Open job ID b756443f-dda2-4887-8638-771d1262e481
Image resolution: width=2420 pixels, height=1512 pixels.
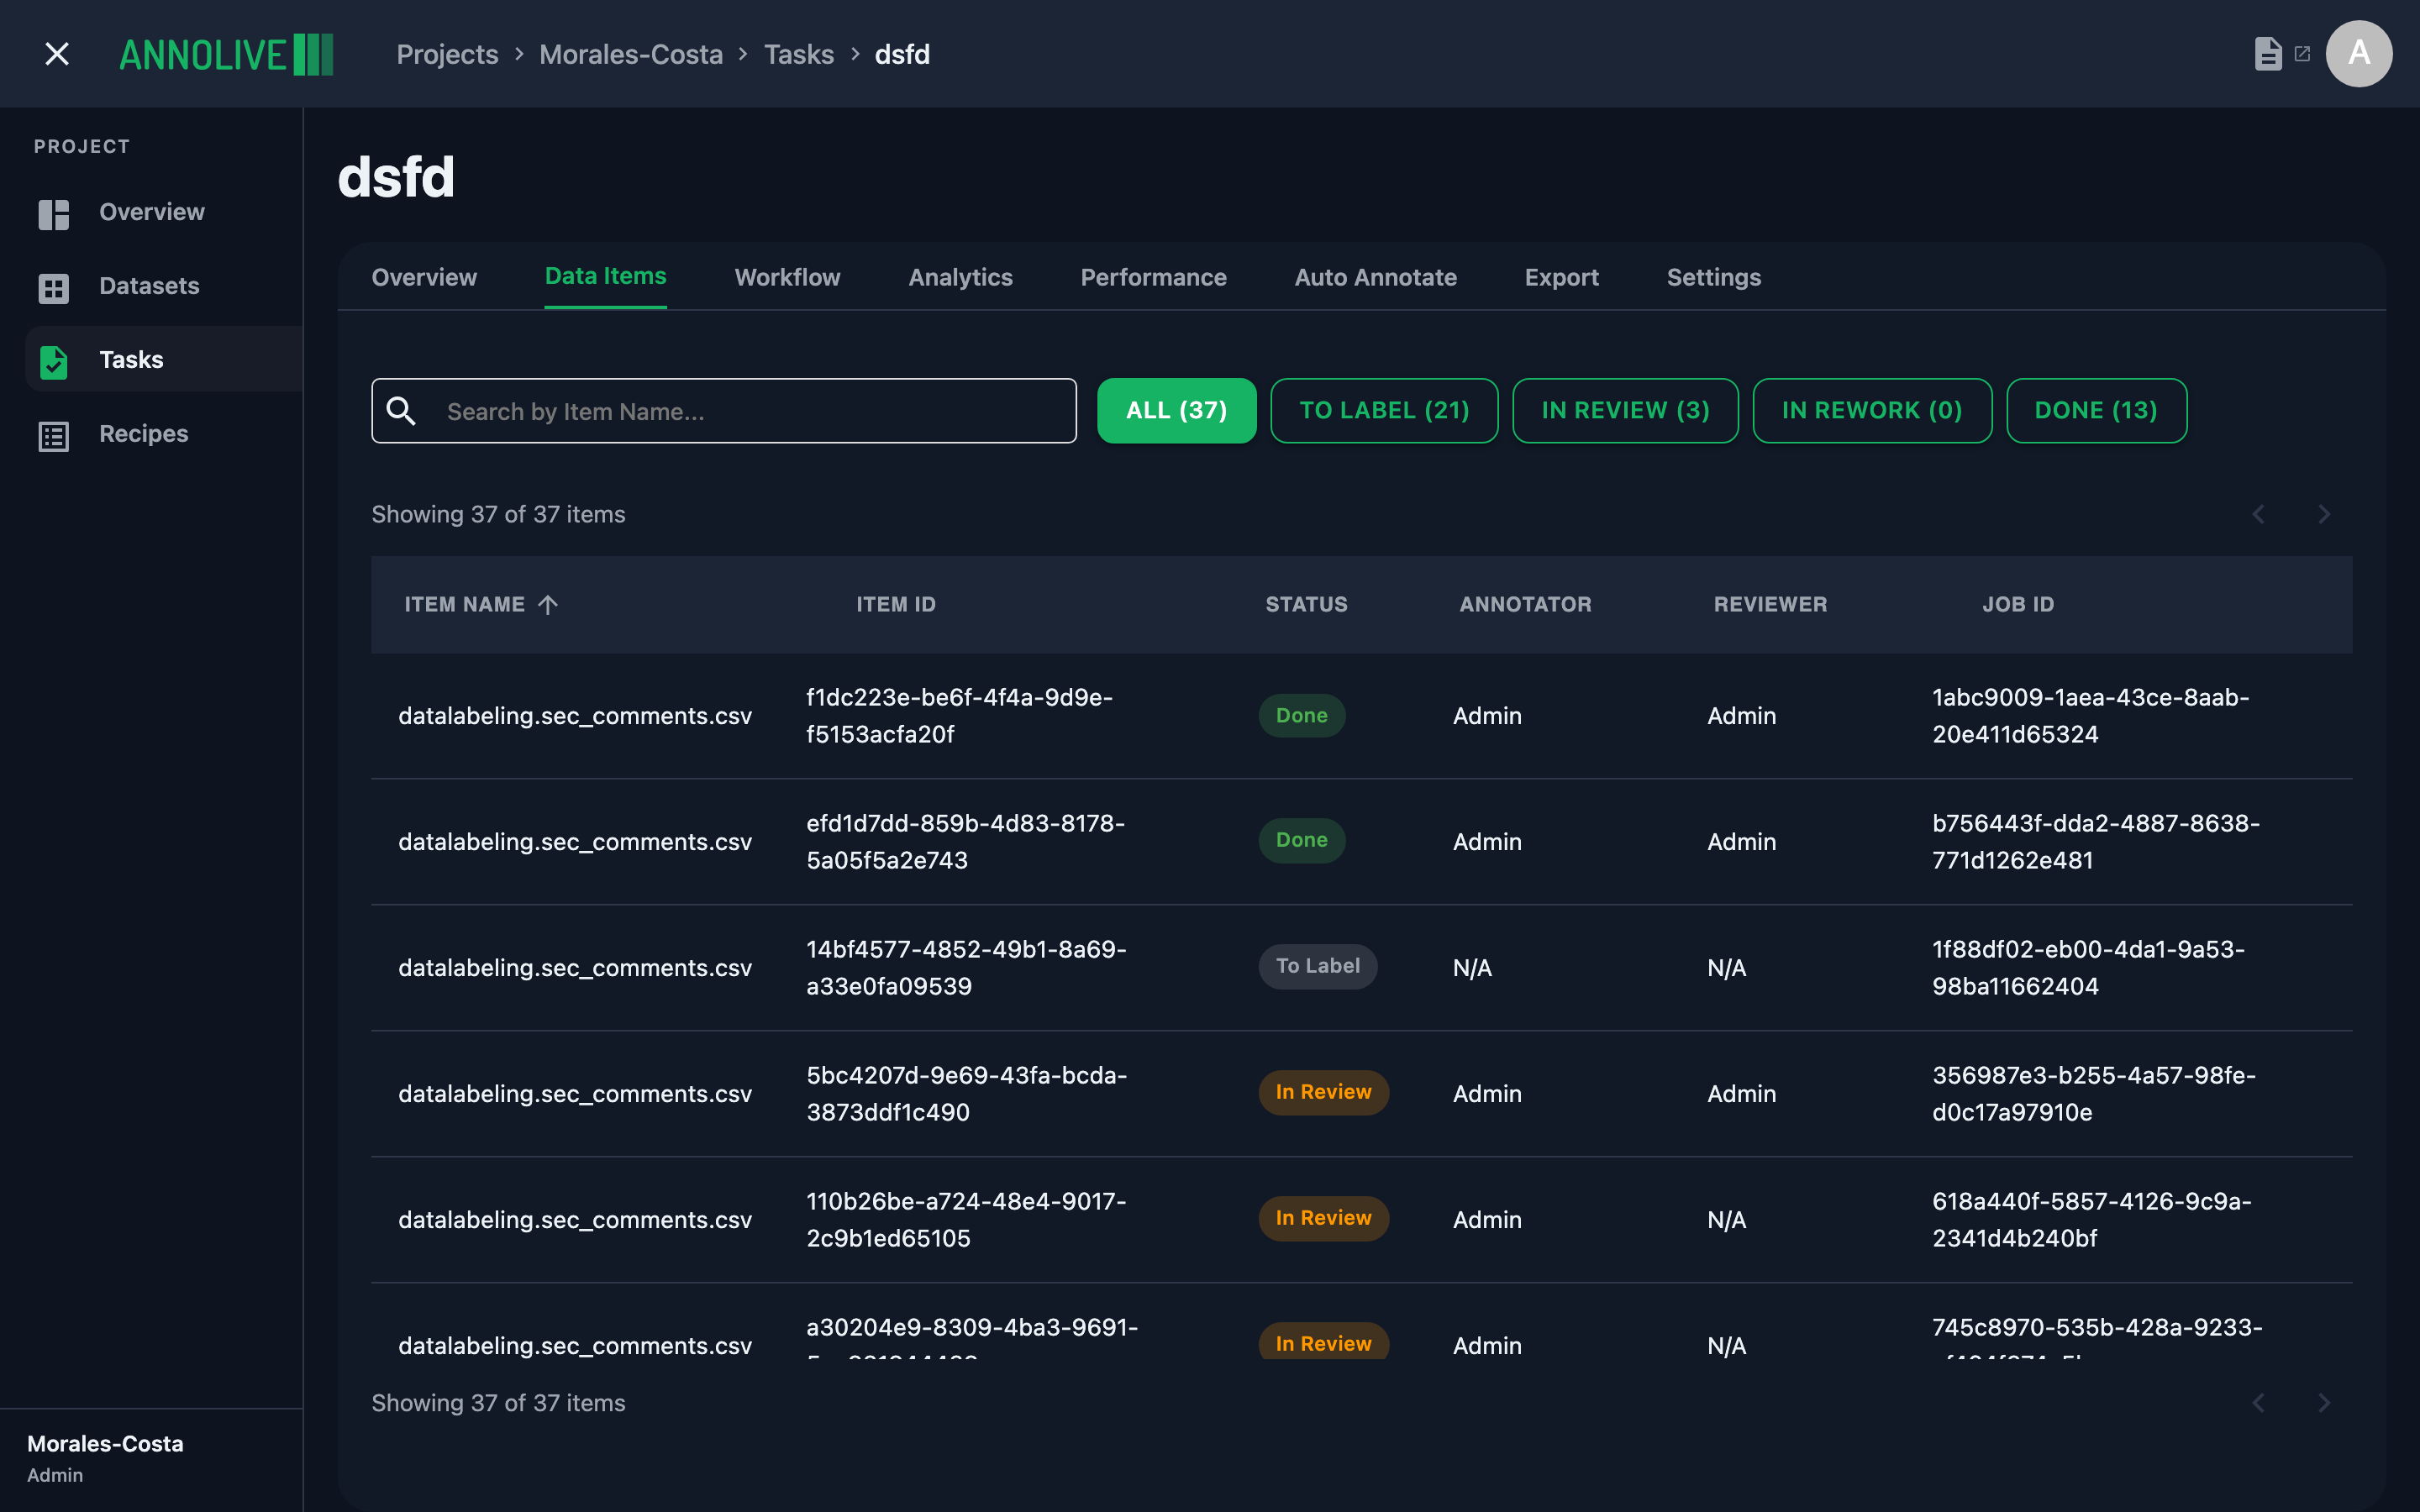tap(2096, 842)
